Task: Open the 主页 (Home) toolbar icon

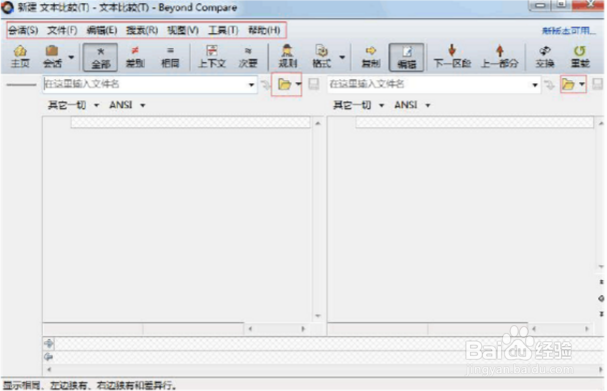Action: 20,57
